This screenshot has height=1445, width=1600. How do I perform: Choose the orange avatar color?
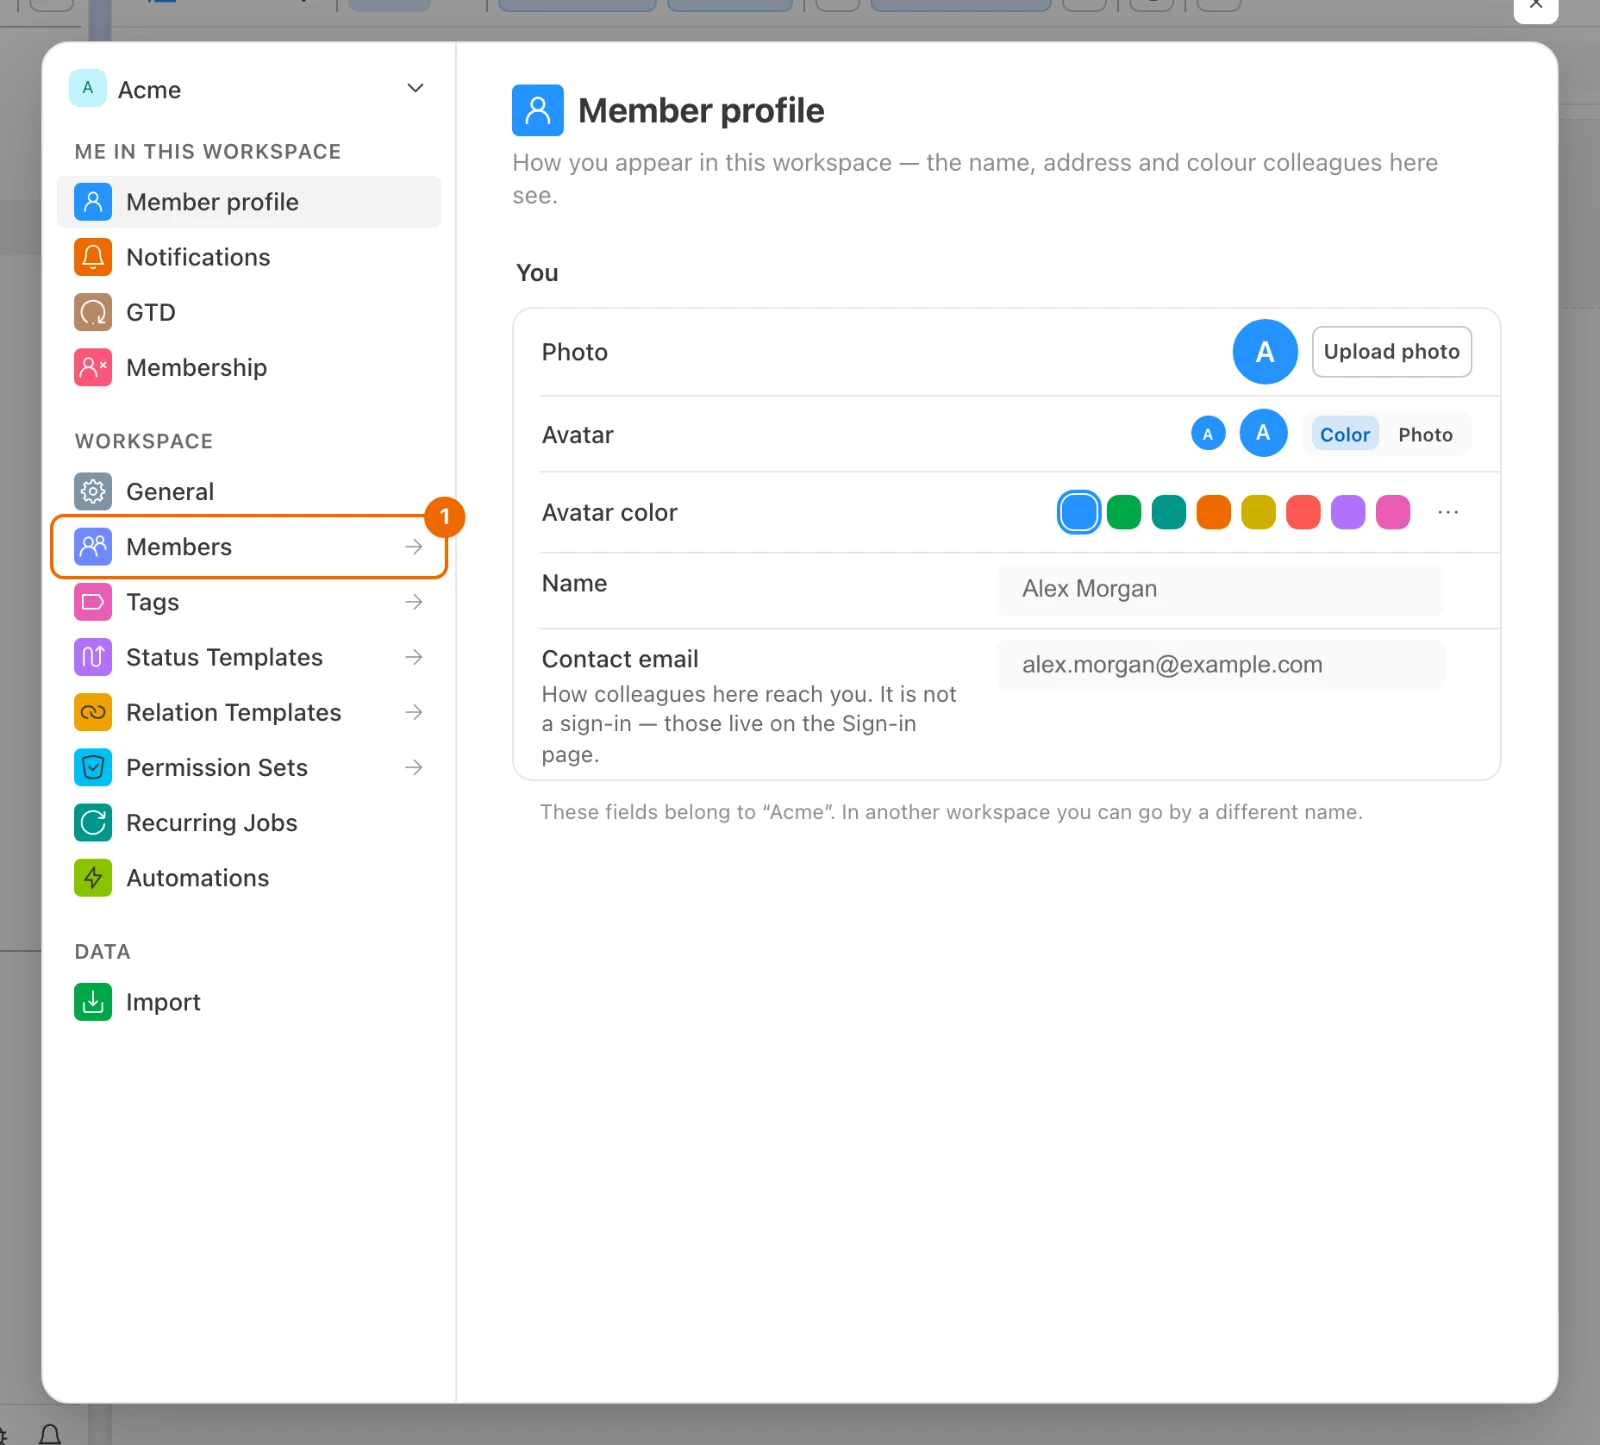(x=1213, y=512)
